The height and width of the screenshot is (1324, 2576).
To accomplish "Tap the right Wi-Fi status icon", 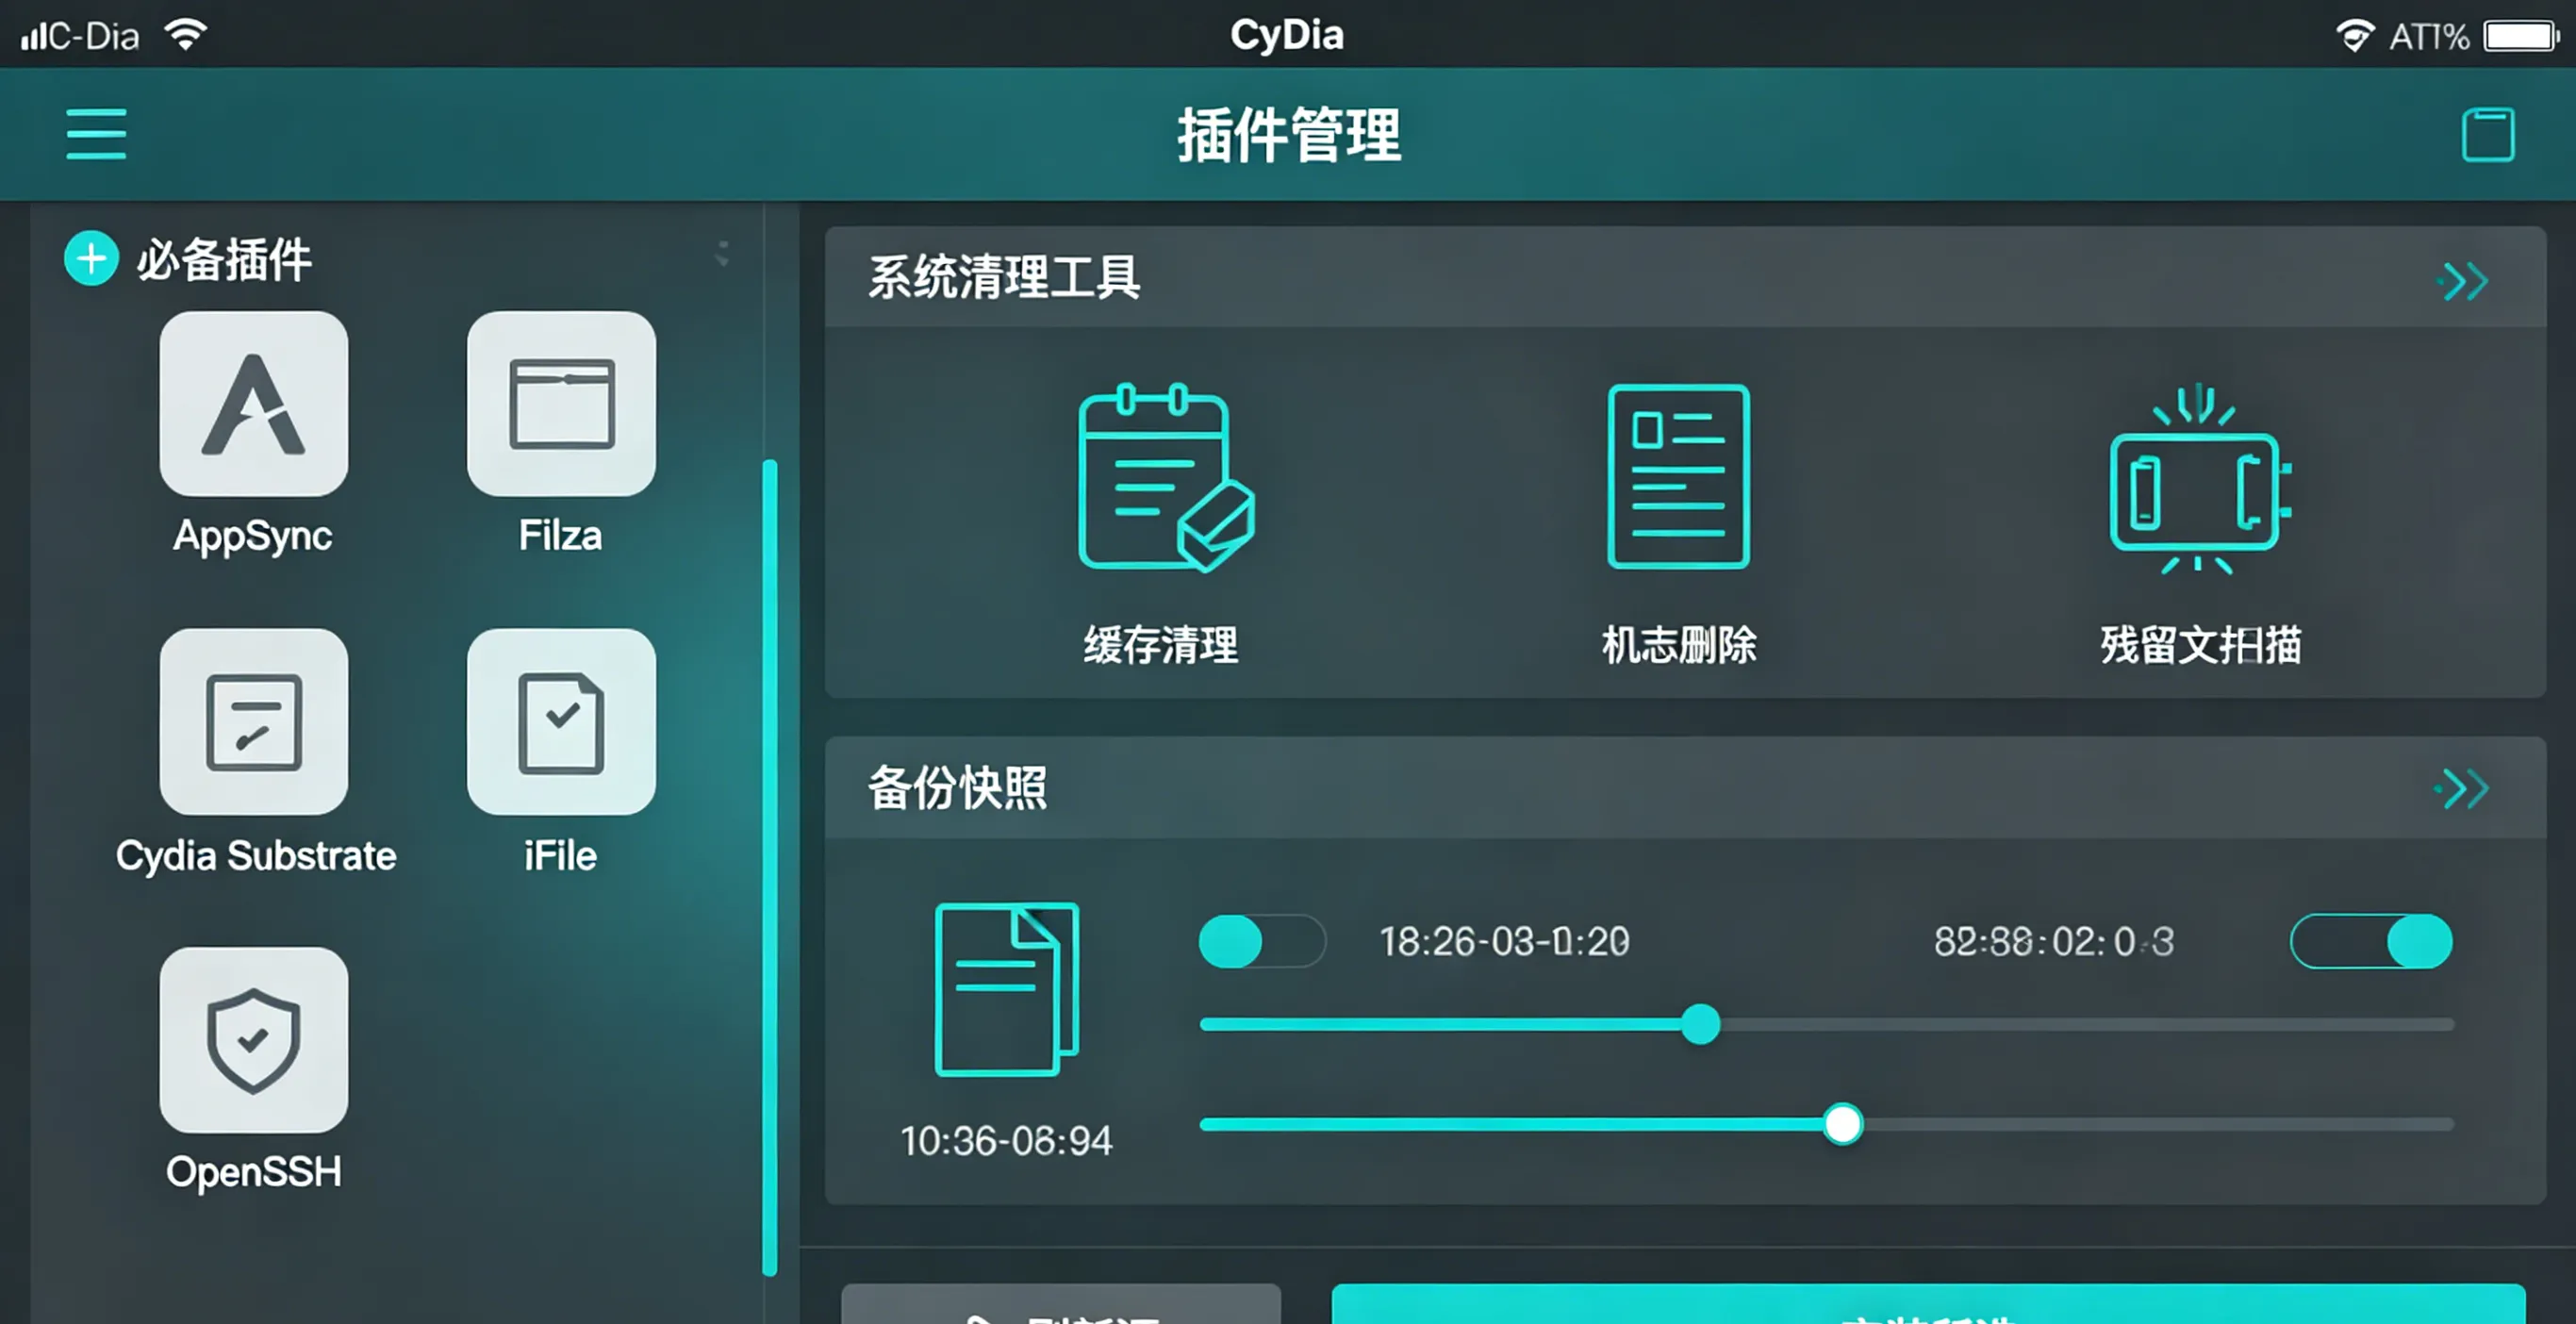I will point(2355,36).
